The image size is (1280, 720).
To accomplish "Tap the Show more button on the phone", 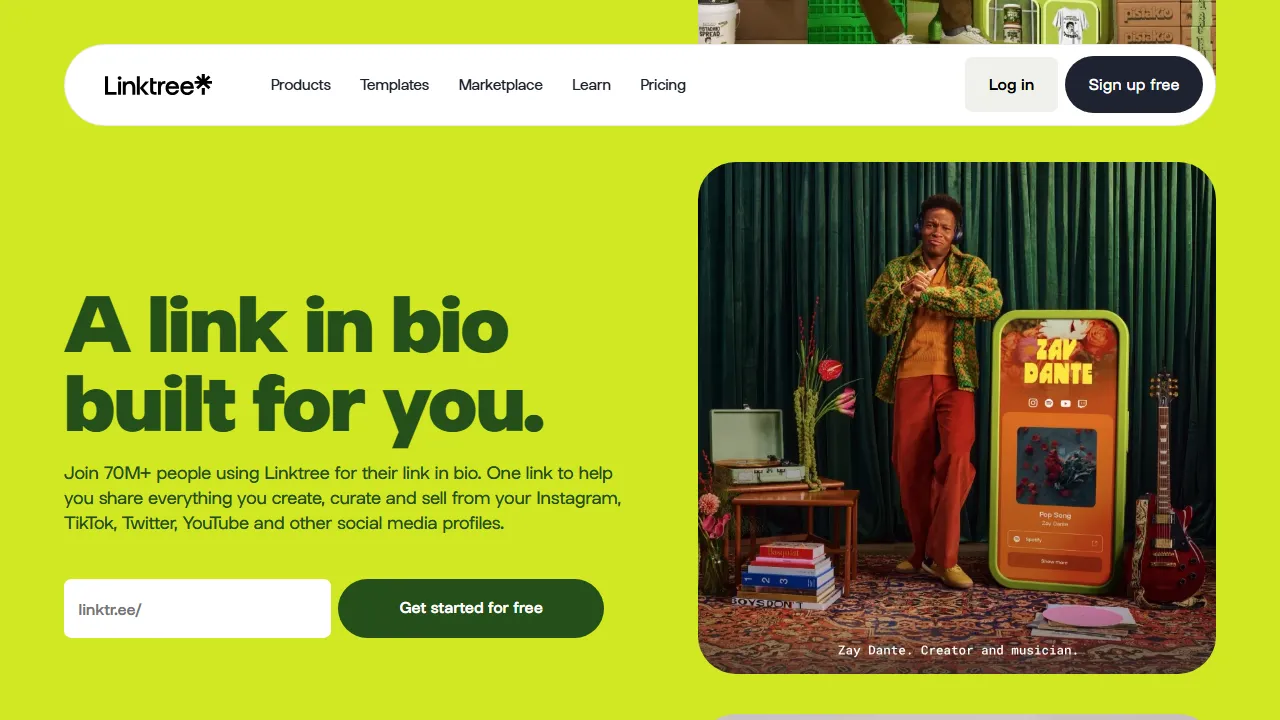I will coord(1055,562).
